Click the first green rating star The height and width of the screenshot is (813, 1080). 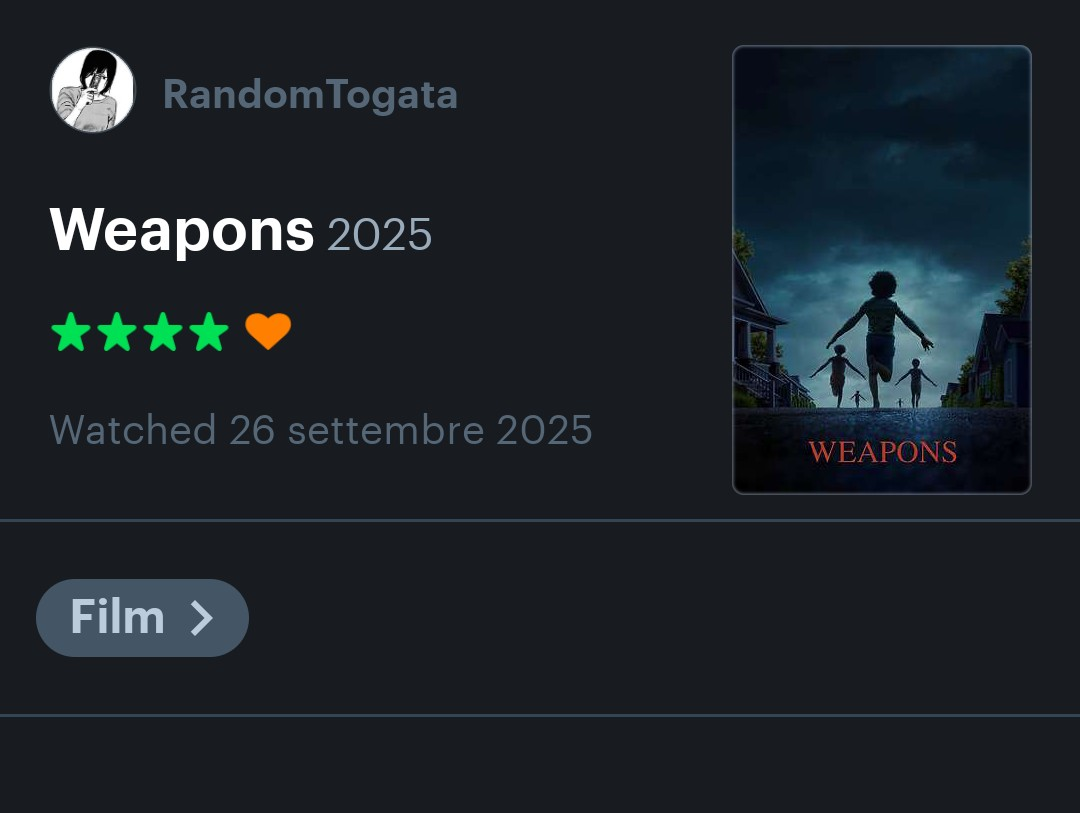click(x=71, y=332)
